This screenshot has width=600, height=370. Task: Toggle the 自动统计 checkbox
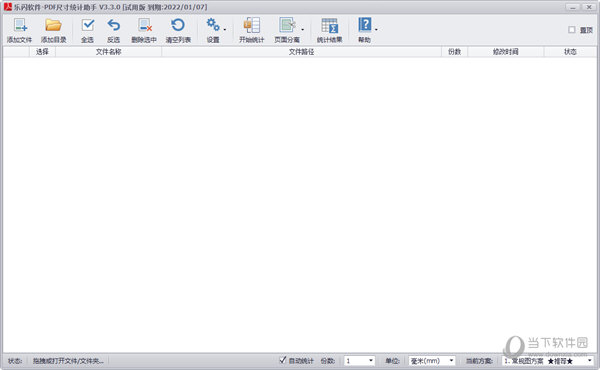pos(282,360)
